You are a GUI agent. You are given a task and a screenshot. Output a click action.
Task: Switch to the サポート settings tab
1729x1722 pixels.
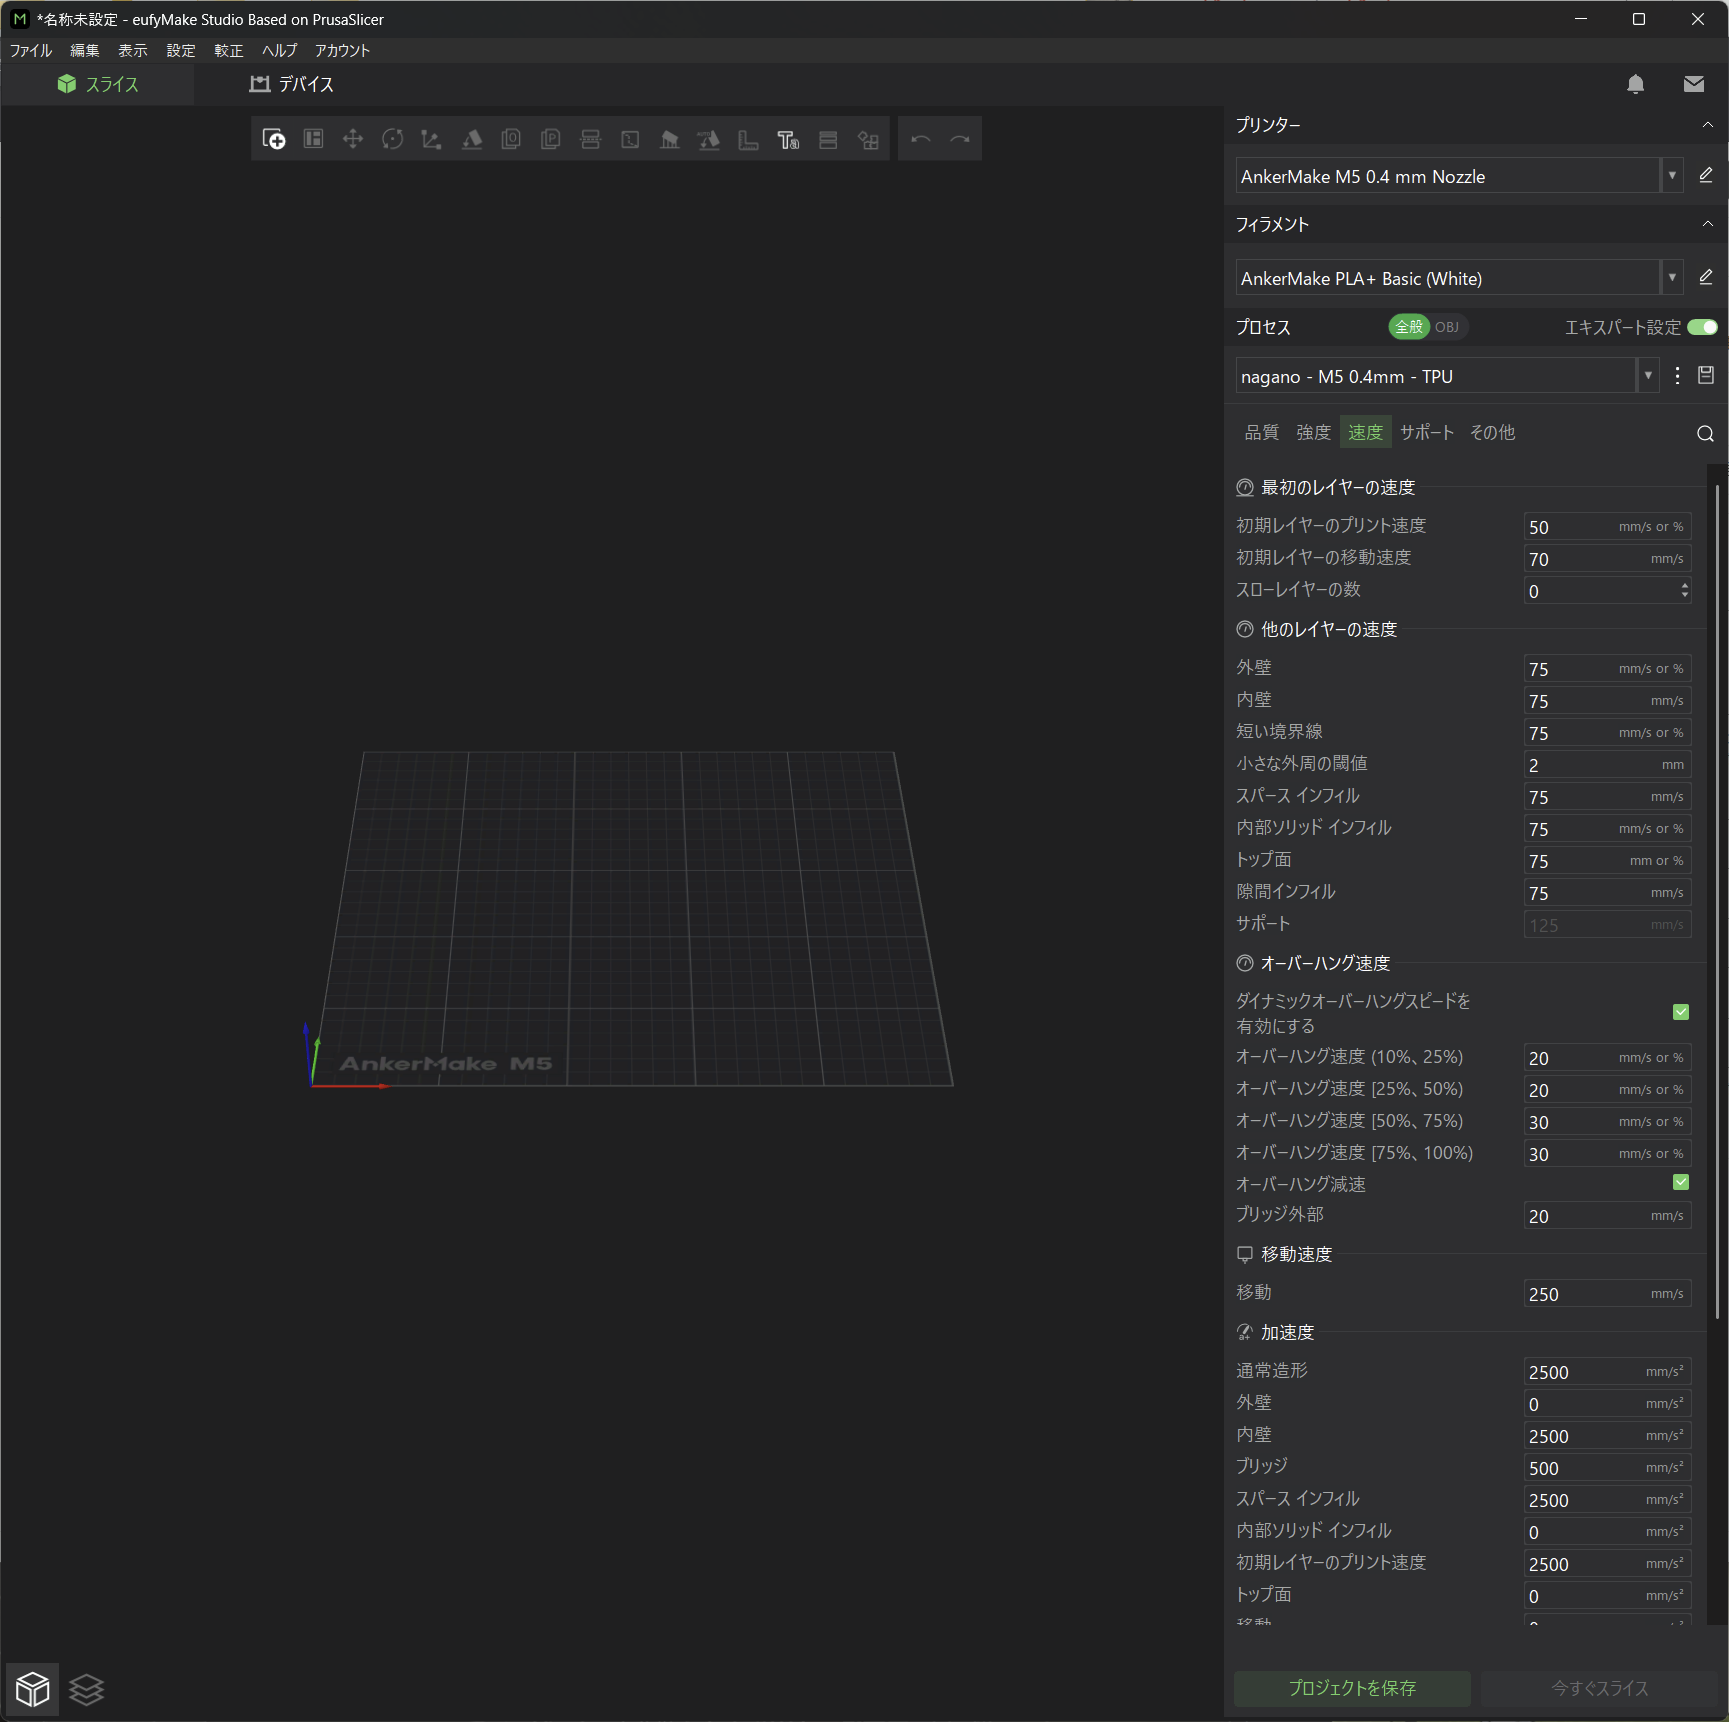pyautogui.click(x=1426, y=432)
